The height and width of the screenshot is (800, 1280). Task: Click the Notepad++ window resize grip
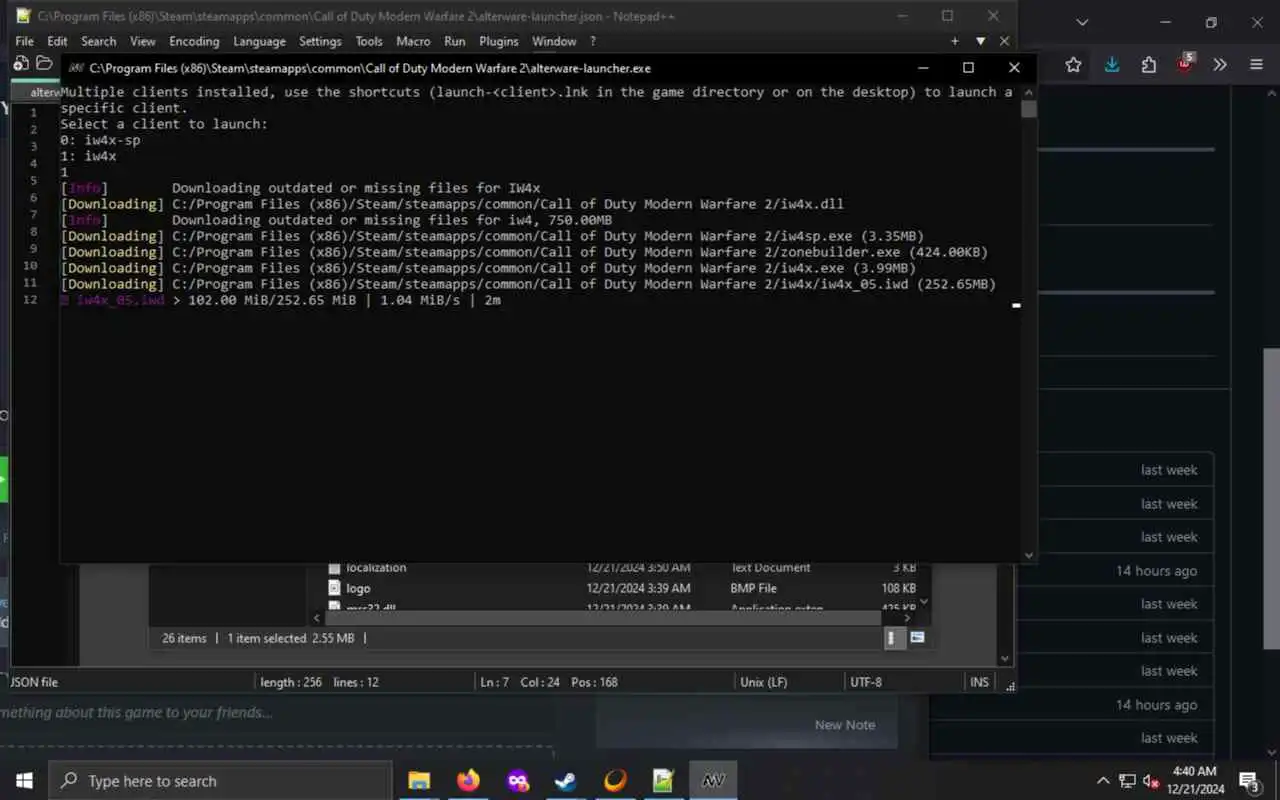coord(1009,685)
